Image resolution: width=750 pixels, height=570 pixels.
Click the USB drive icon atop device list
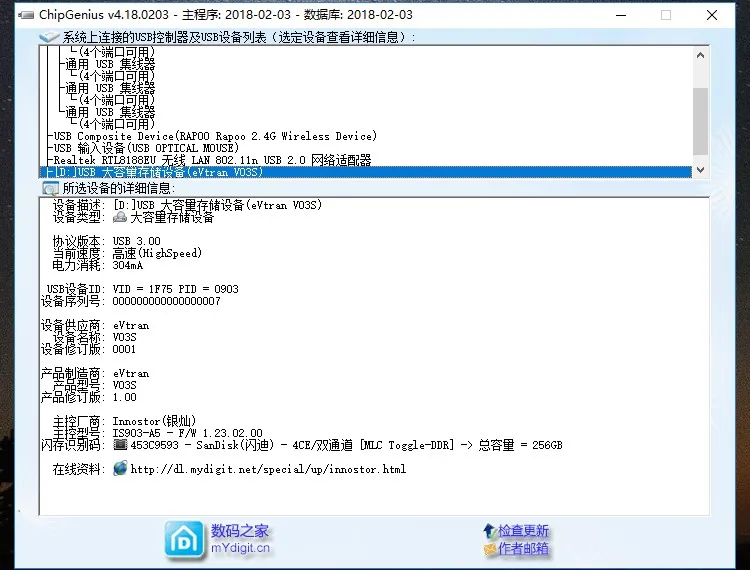click(x=49, y=37)
